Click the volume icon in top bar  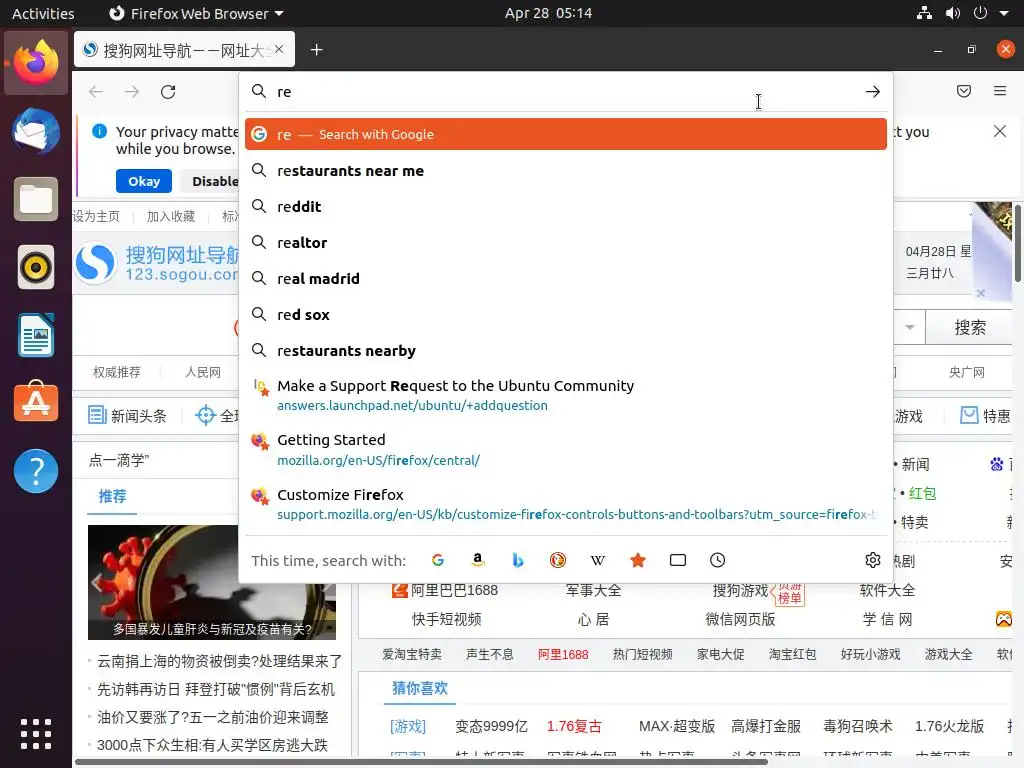point(953,13)
